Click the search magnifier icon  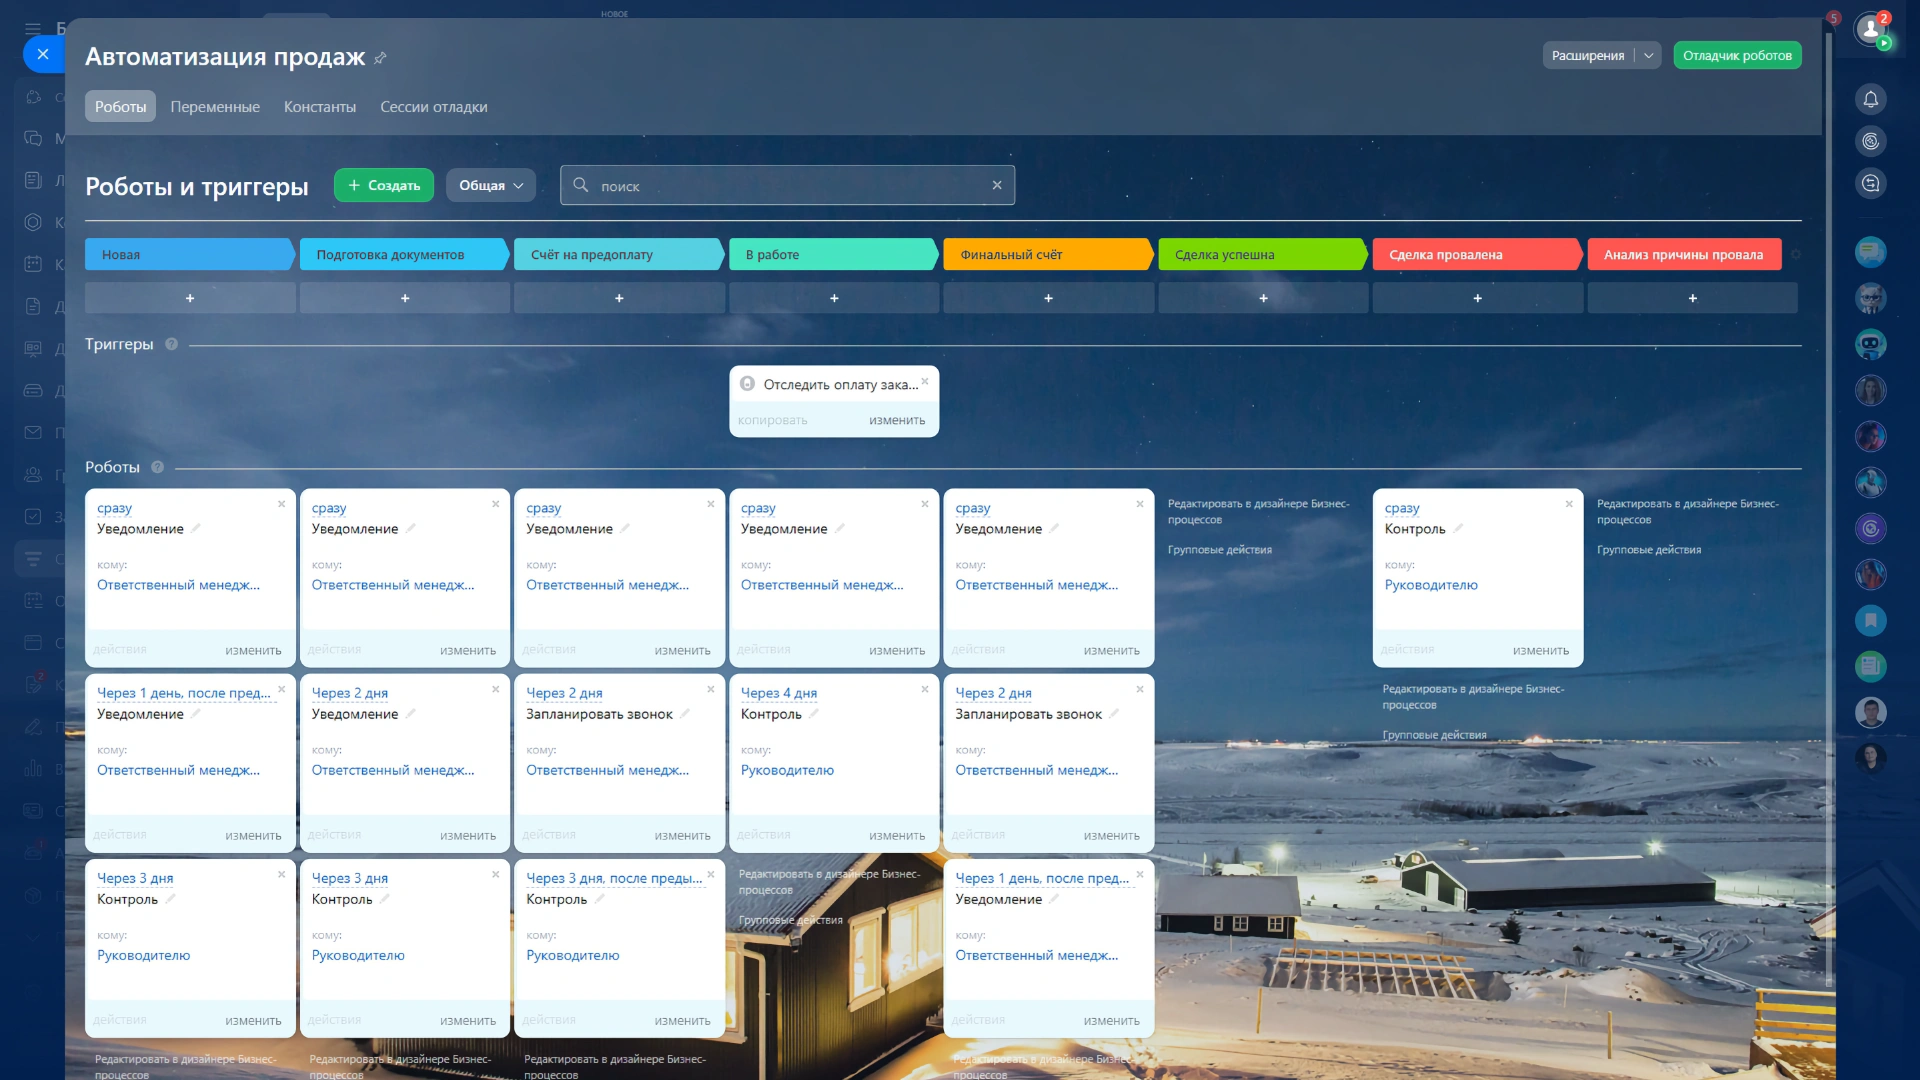click(580, 185)
